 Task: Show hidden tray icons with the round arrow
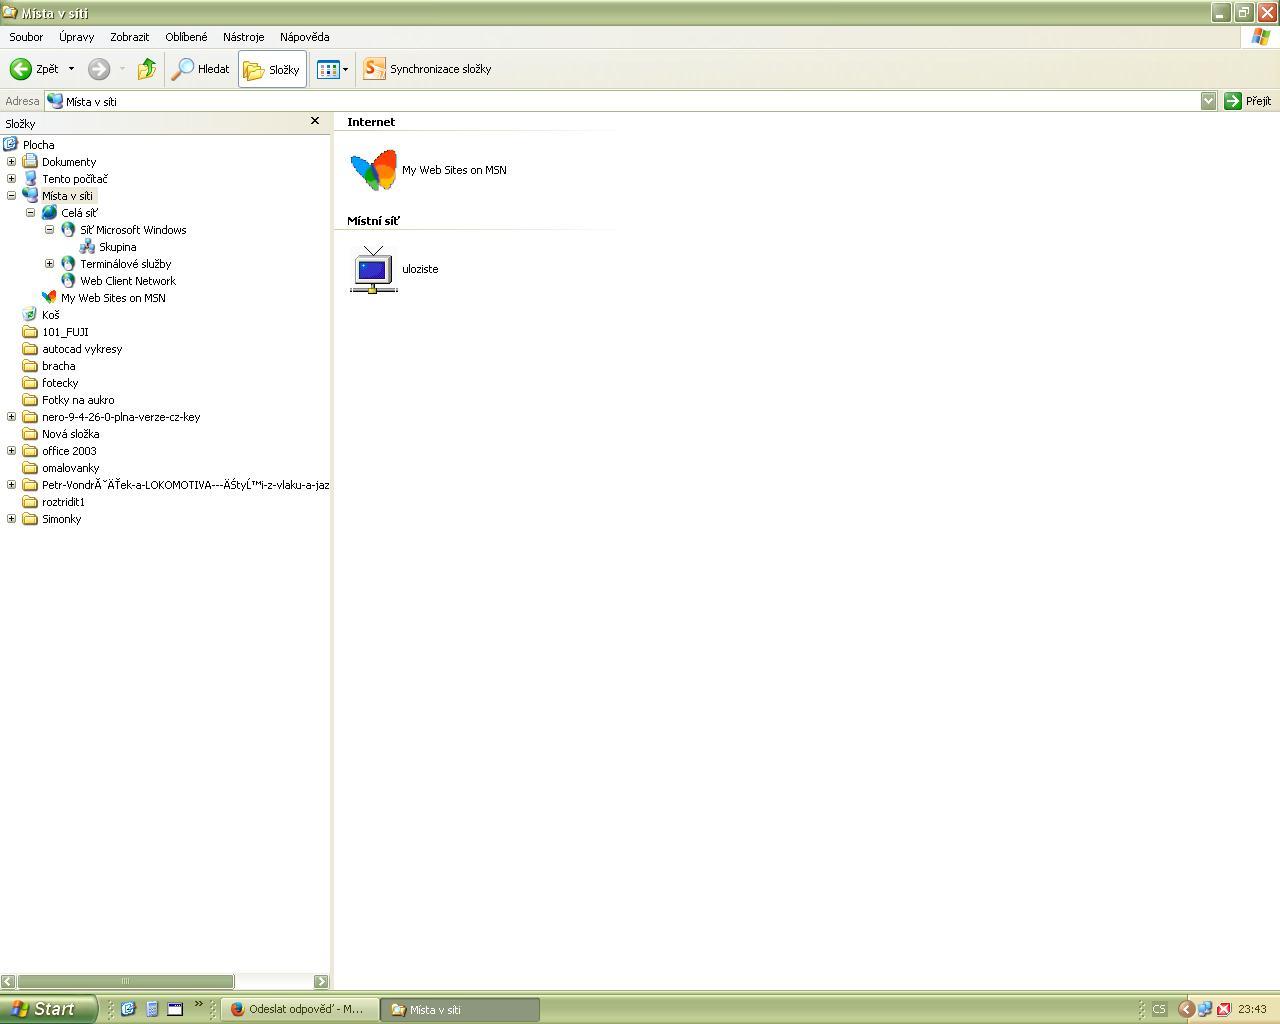coord(1186,1009)
